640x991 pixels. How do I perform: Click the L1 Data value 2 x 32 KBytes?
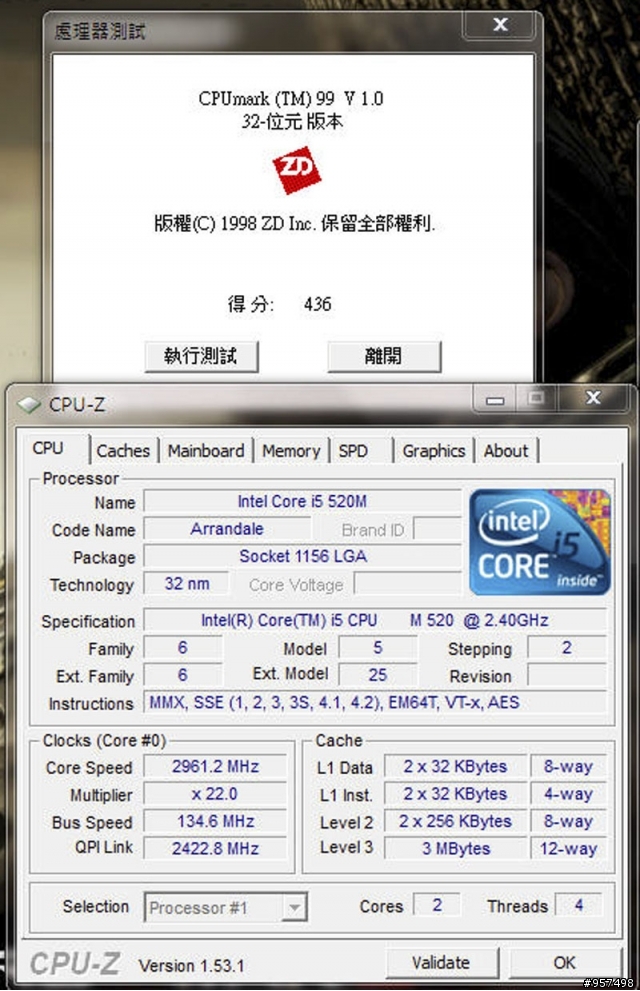point(456,767)
